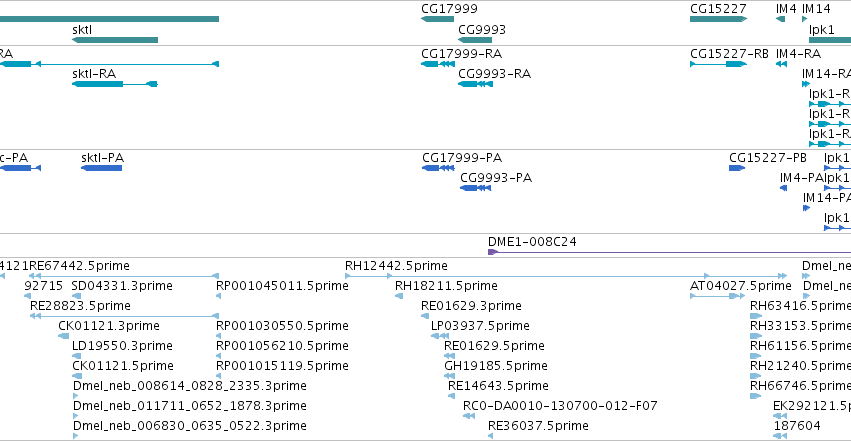Click Dmel_neb_008614_0828_2335.3prime label
This screenshot has height=441, width=851.
tap(190, 386)
